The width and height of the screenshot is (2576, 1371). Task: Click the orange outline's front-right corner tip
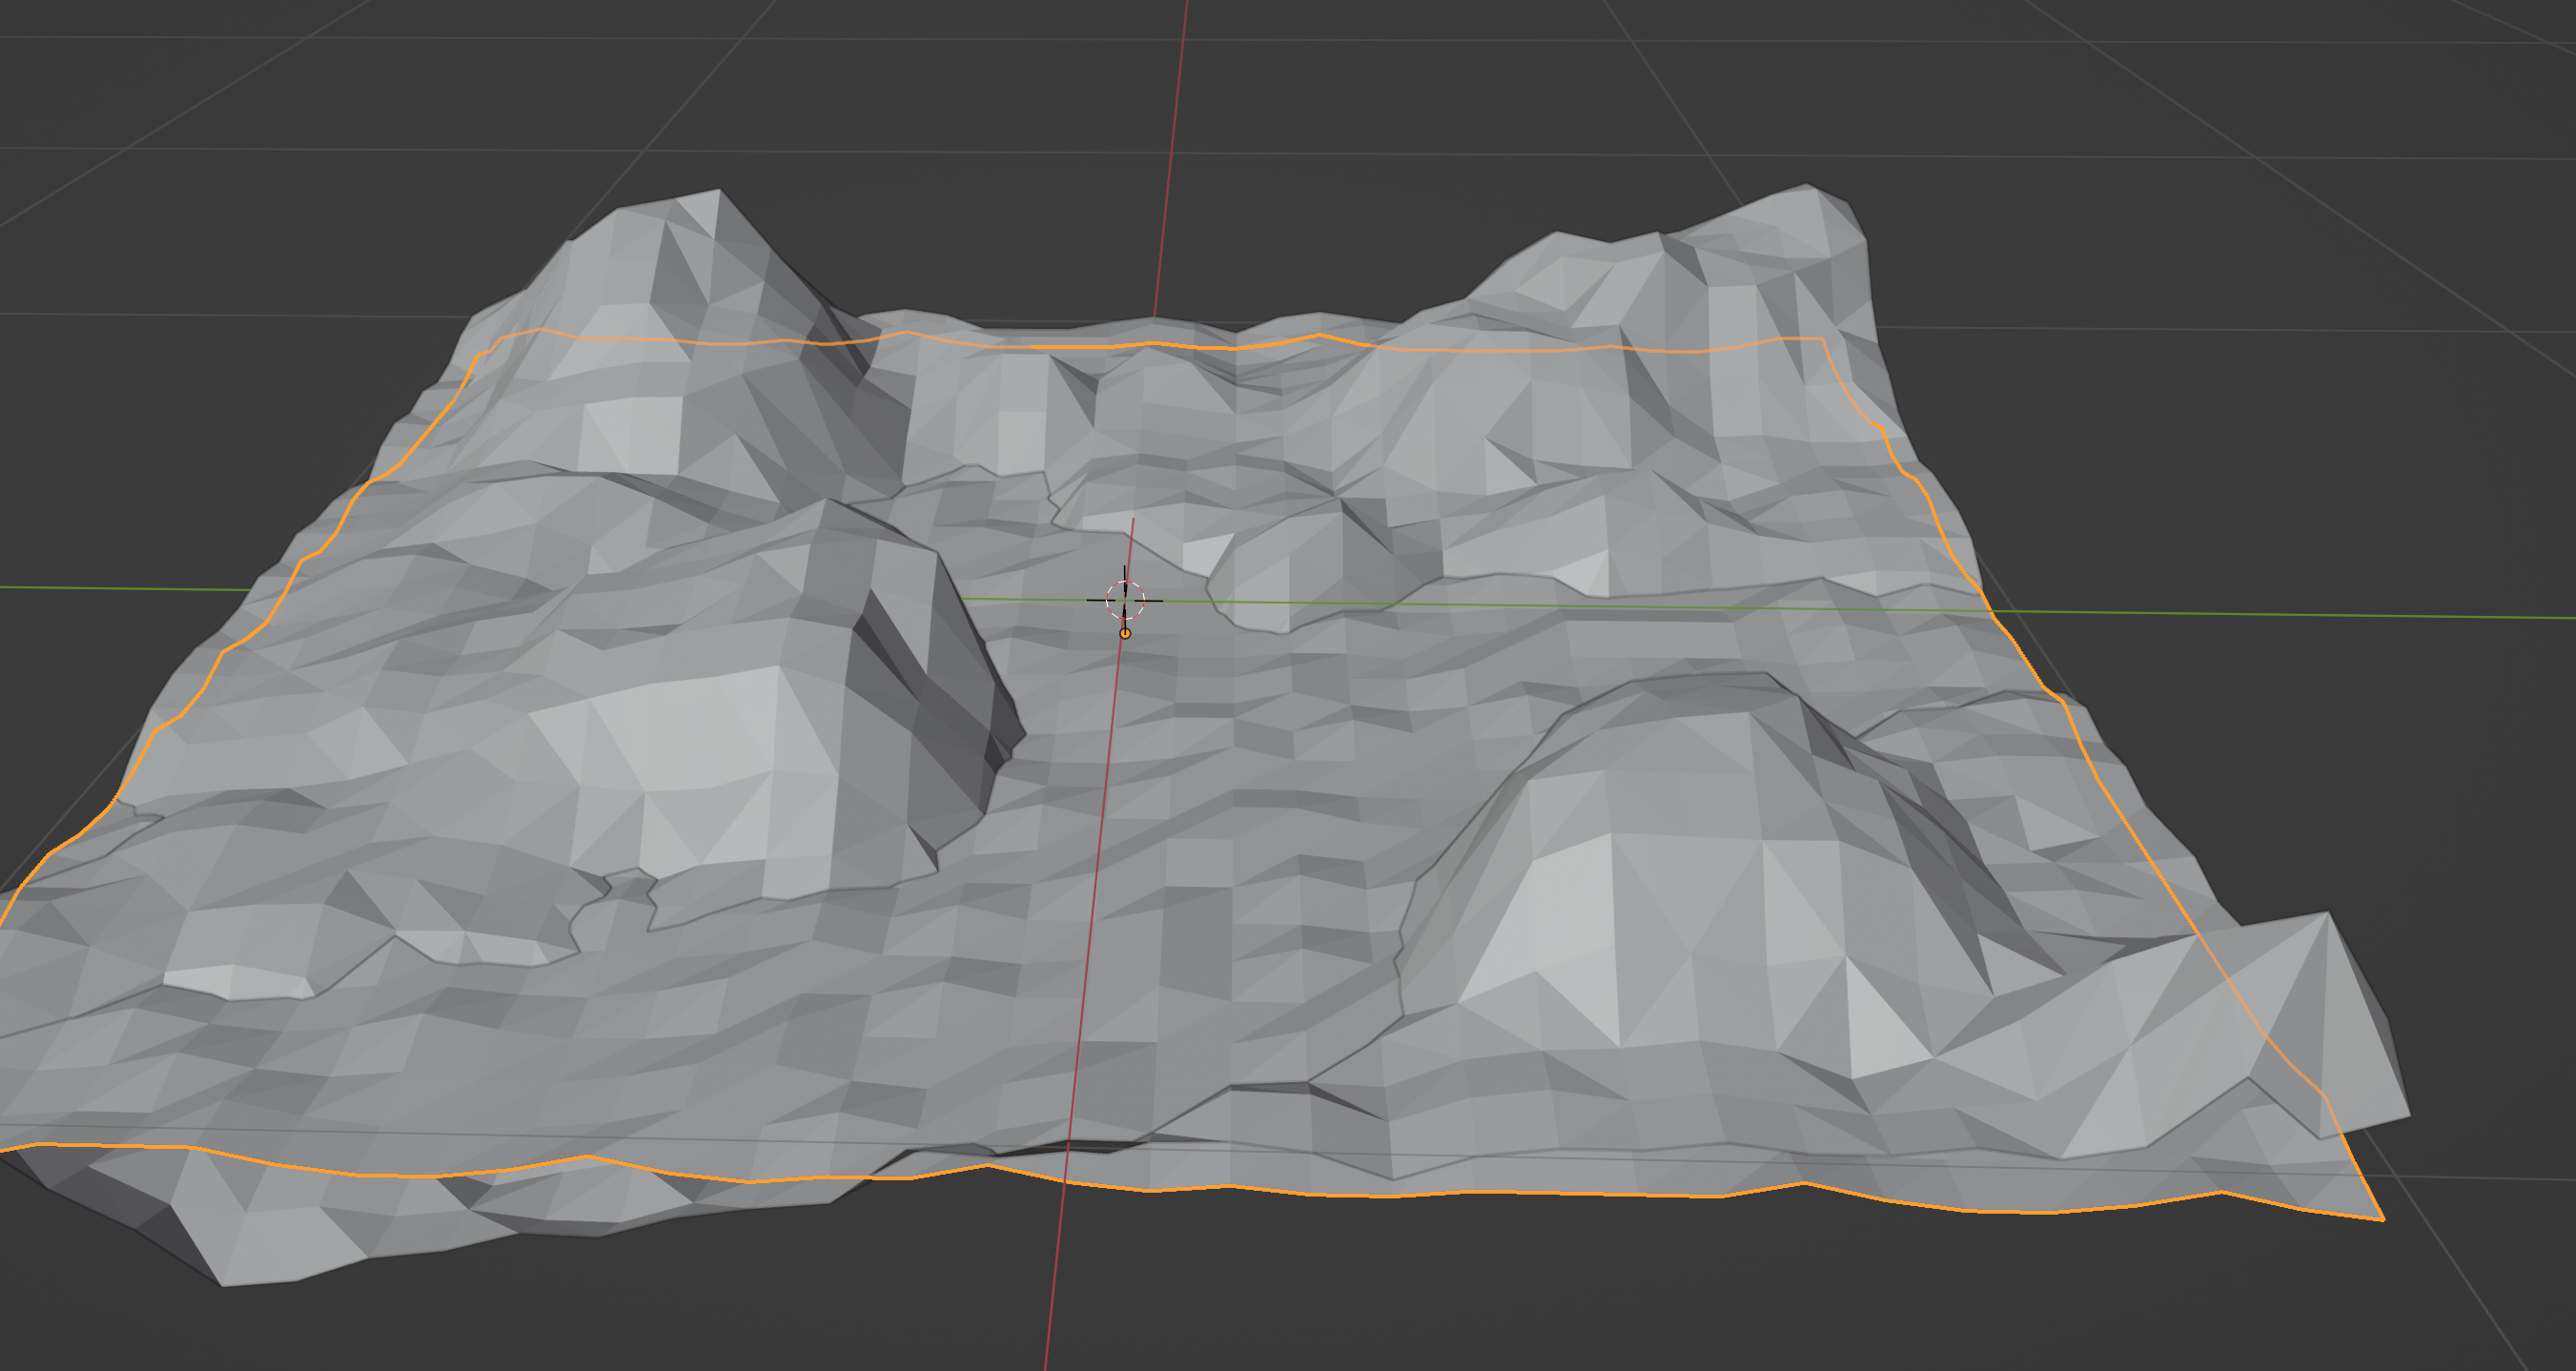[x=2381, y=1219]
